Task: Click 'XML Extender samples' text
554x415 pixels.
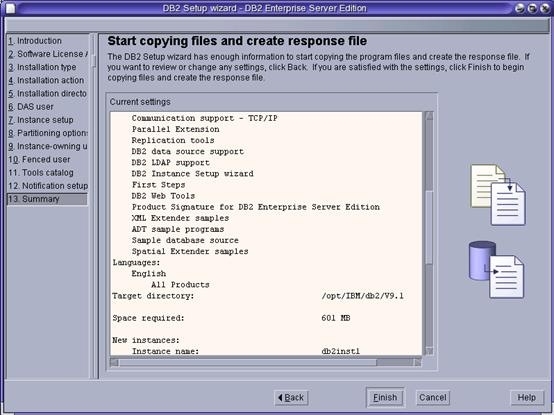Action: tap(180, 218)
